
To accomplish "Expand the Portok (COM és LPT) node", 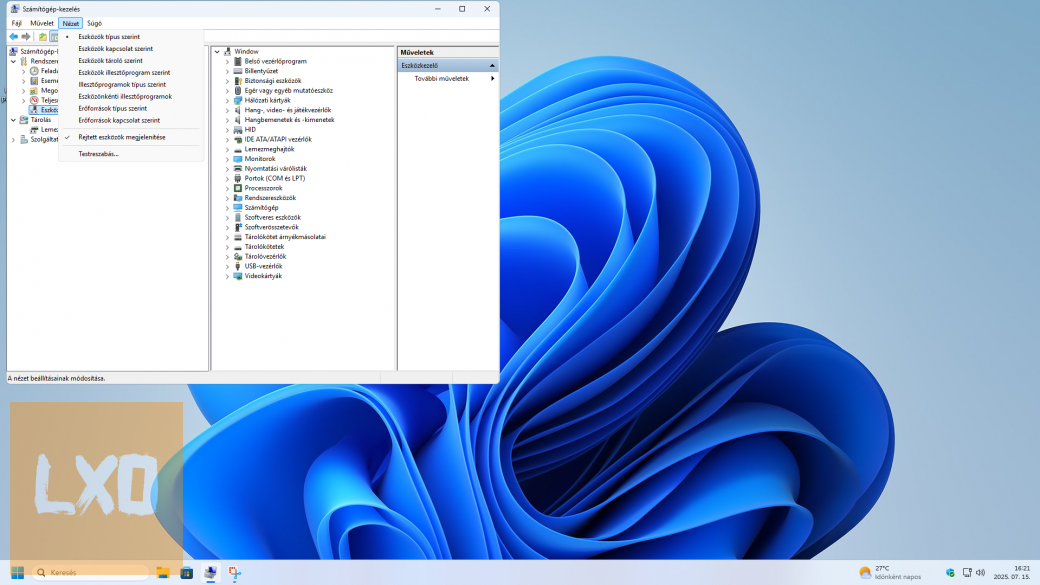I will pyautogui.click(x=227, y=179).
